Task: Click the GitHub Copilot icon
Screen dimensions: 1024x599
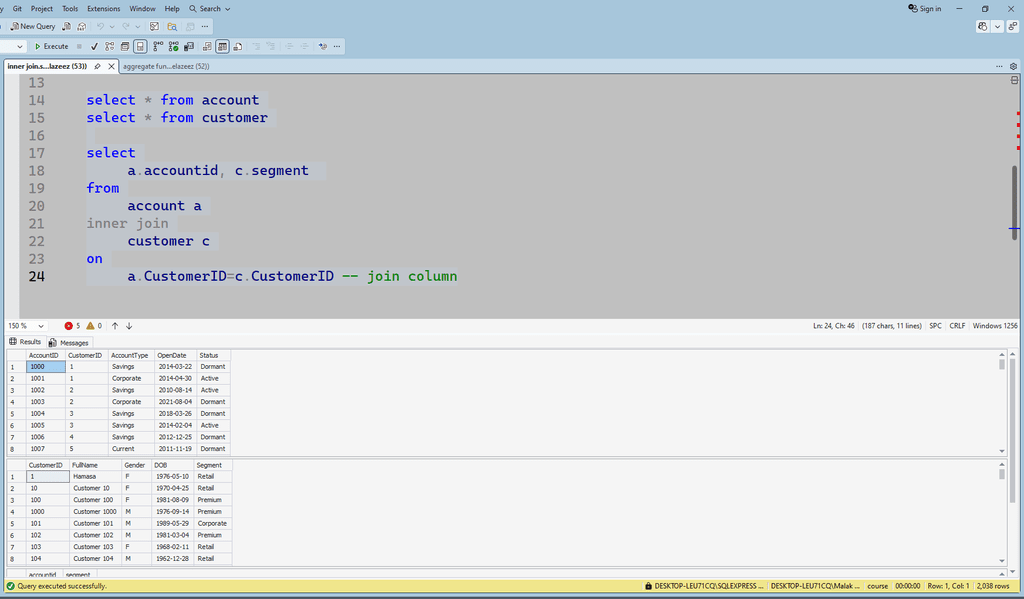Action: (984, 27)
